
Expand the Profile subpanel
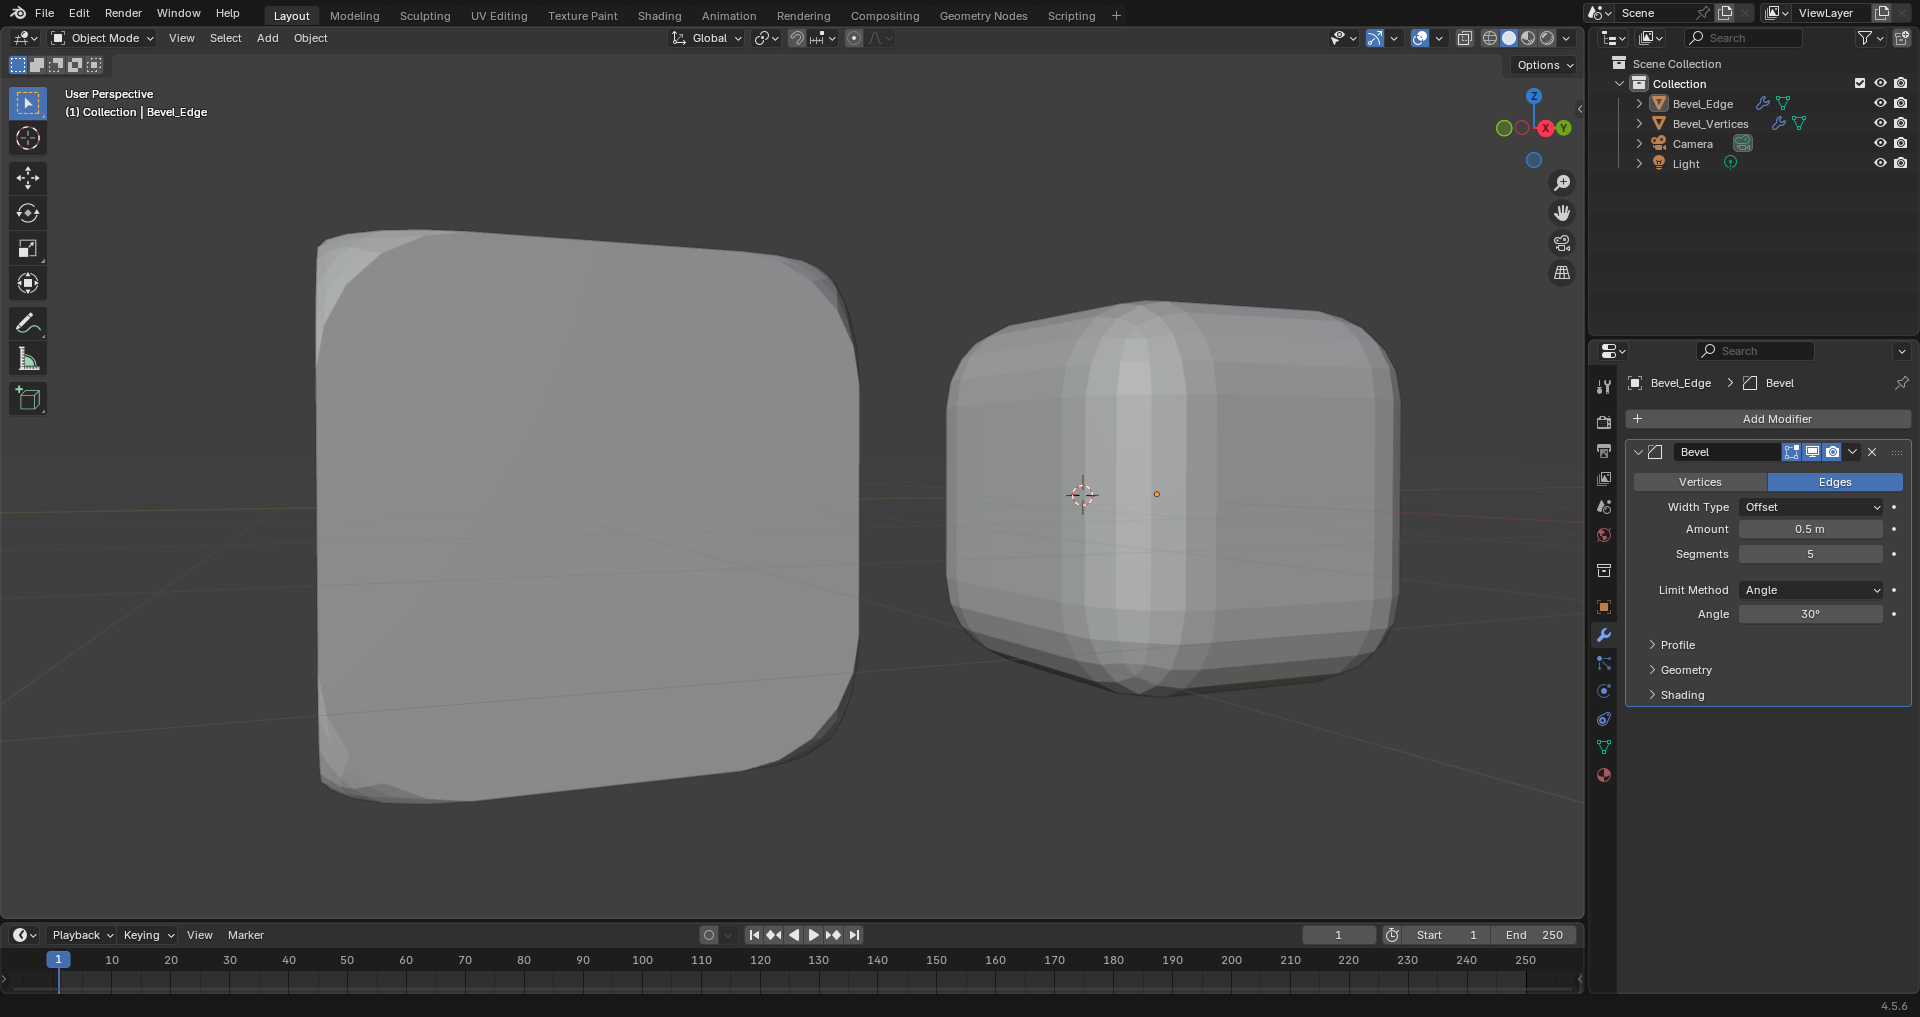tap(1677, 645)
